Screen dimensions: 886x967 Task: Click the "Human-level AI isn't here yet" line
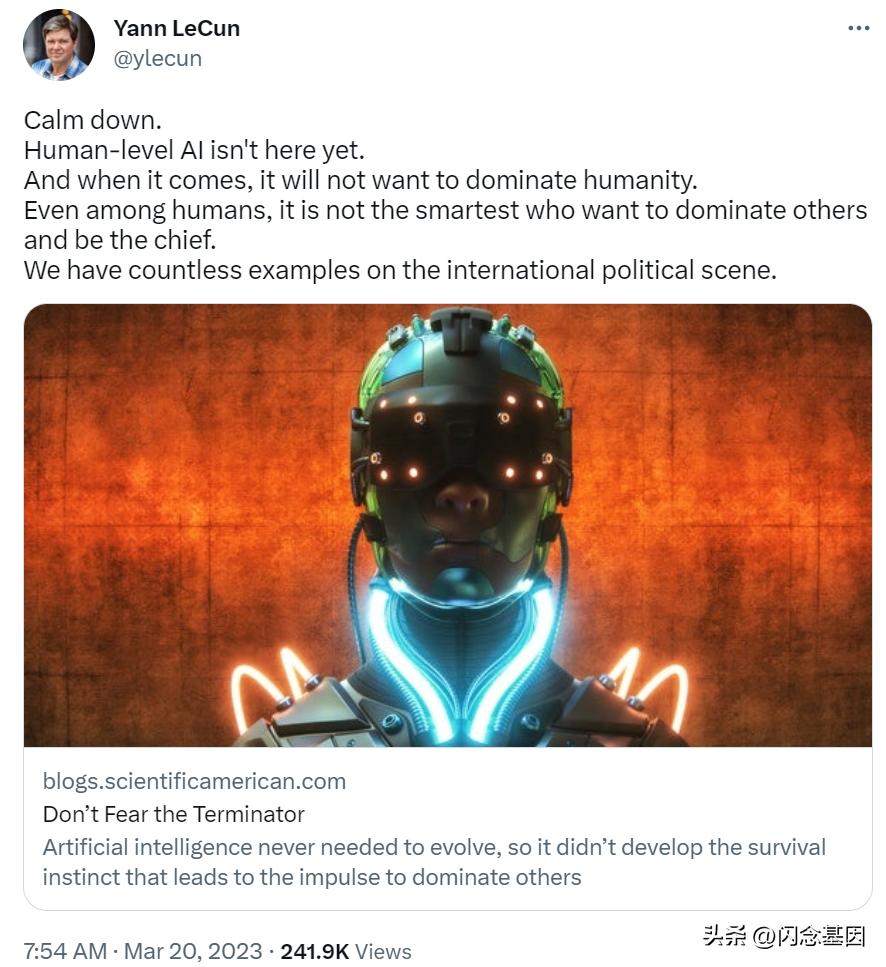(x=194, y=150)
